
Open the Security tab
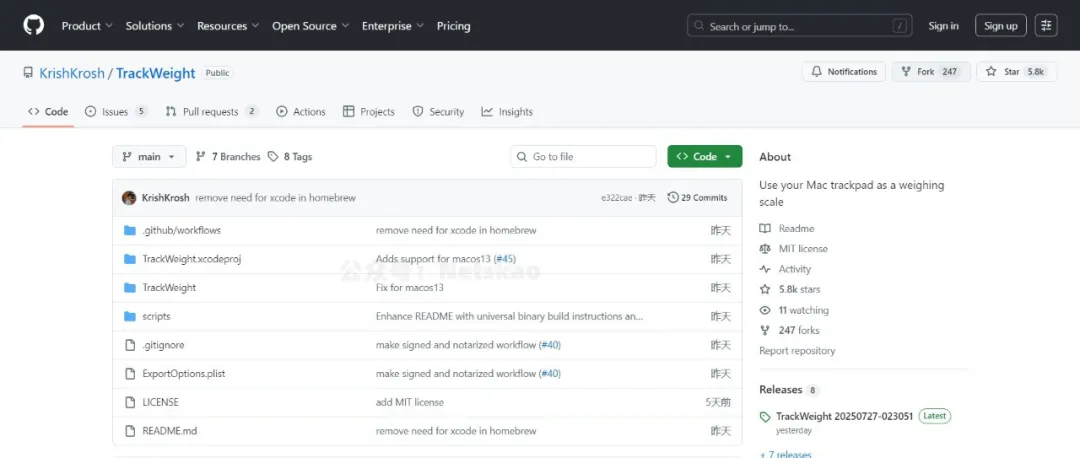coord(438,112)
